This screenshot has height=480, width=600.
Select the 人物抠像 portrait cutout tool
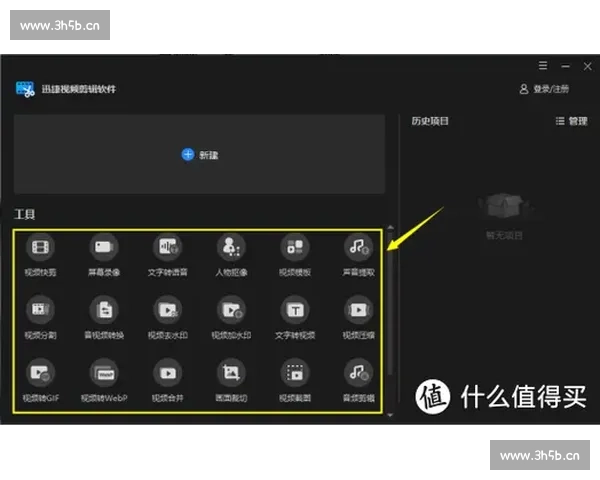[x=231, y=255]
